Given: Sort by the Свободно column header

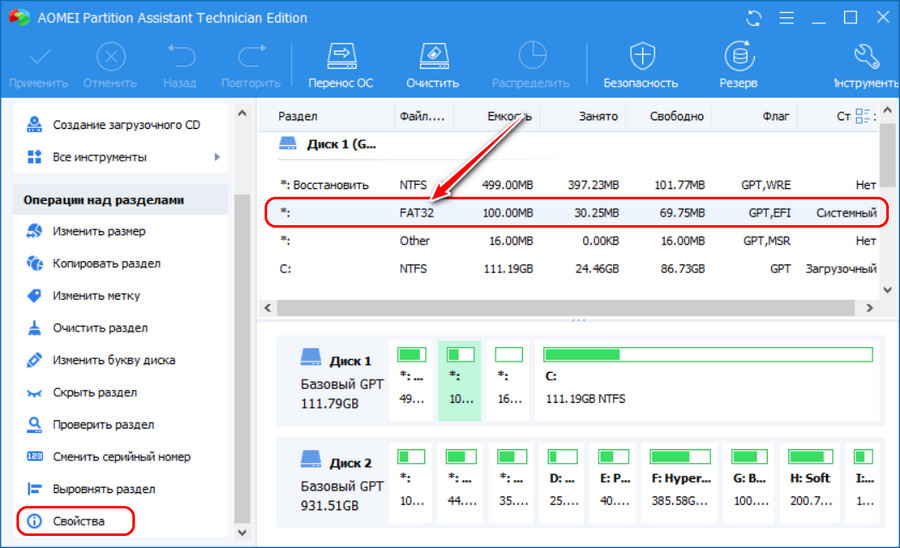Looking at the screenshot, I should (x=676, y=116).
